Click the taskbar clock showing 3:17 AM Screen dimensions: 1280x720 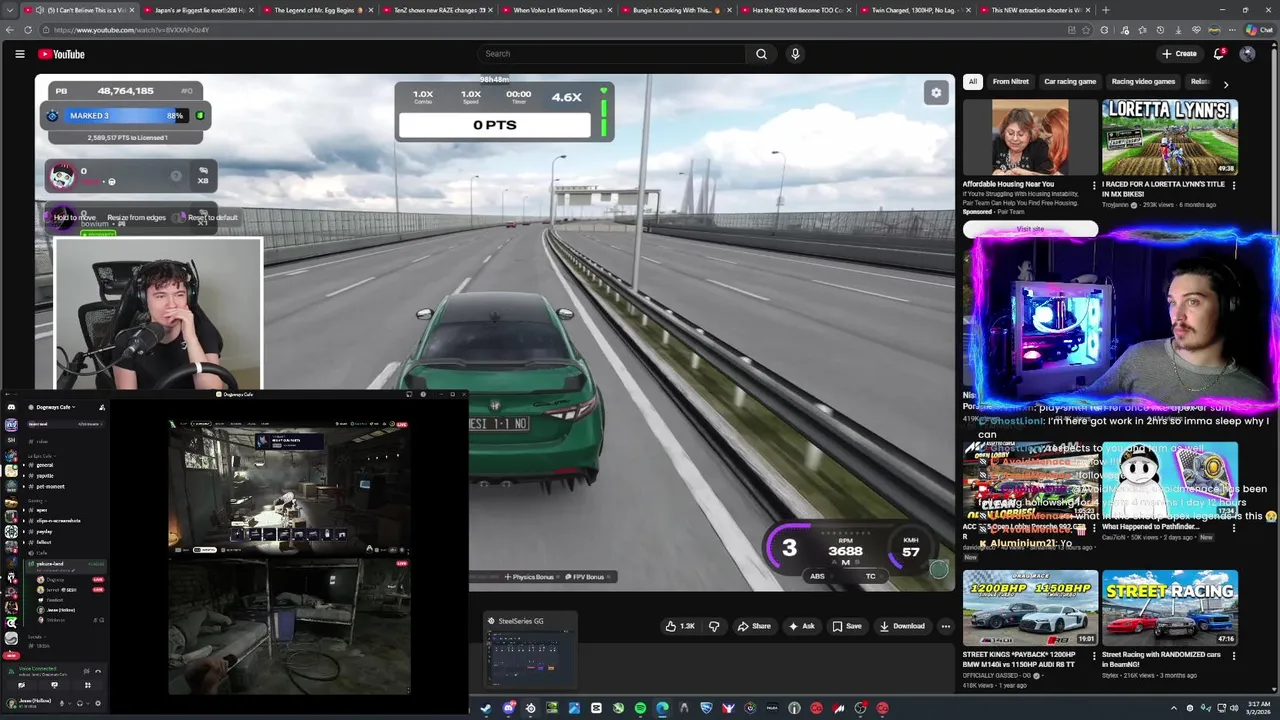(x=1259, y=708)
